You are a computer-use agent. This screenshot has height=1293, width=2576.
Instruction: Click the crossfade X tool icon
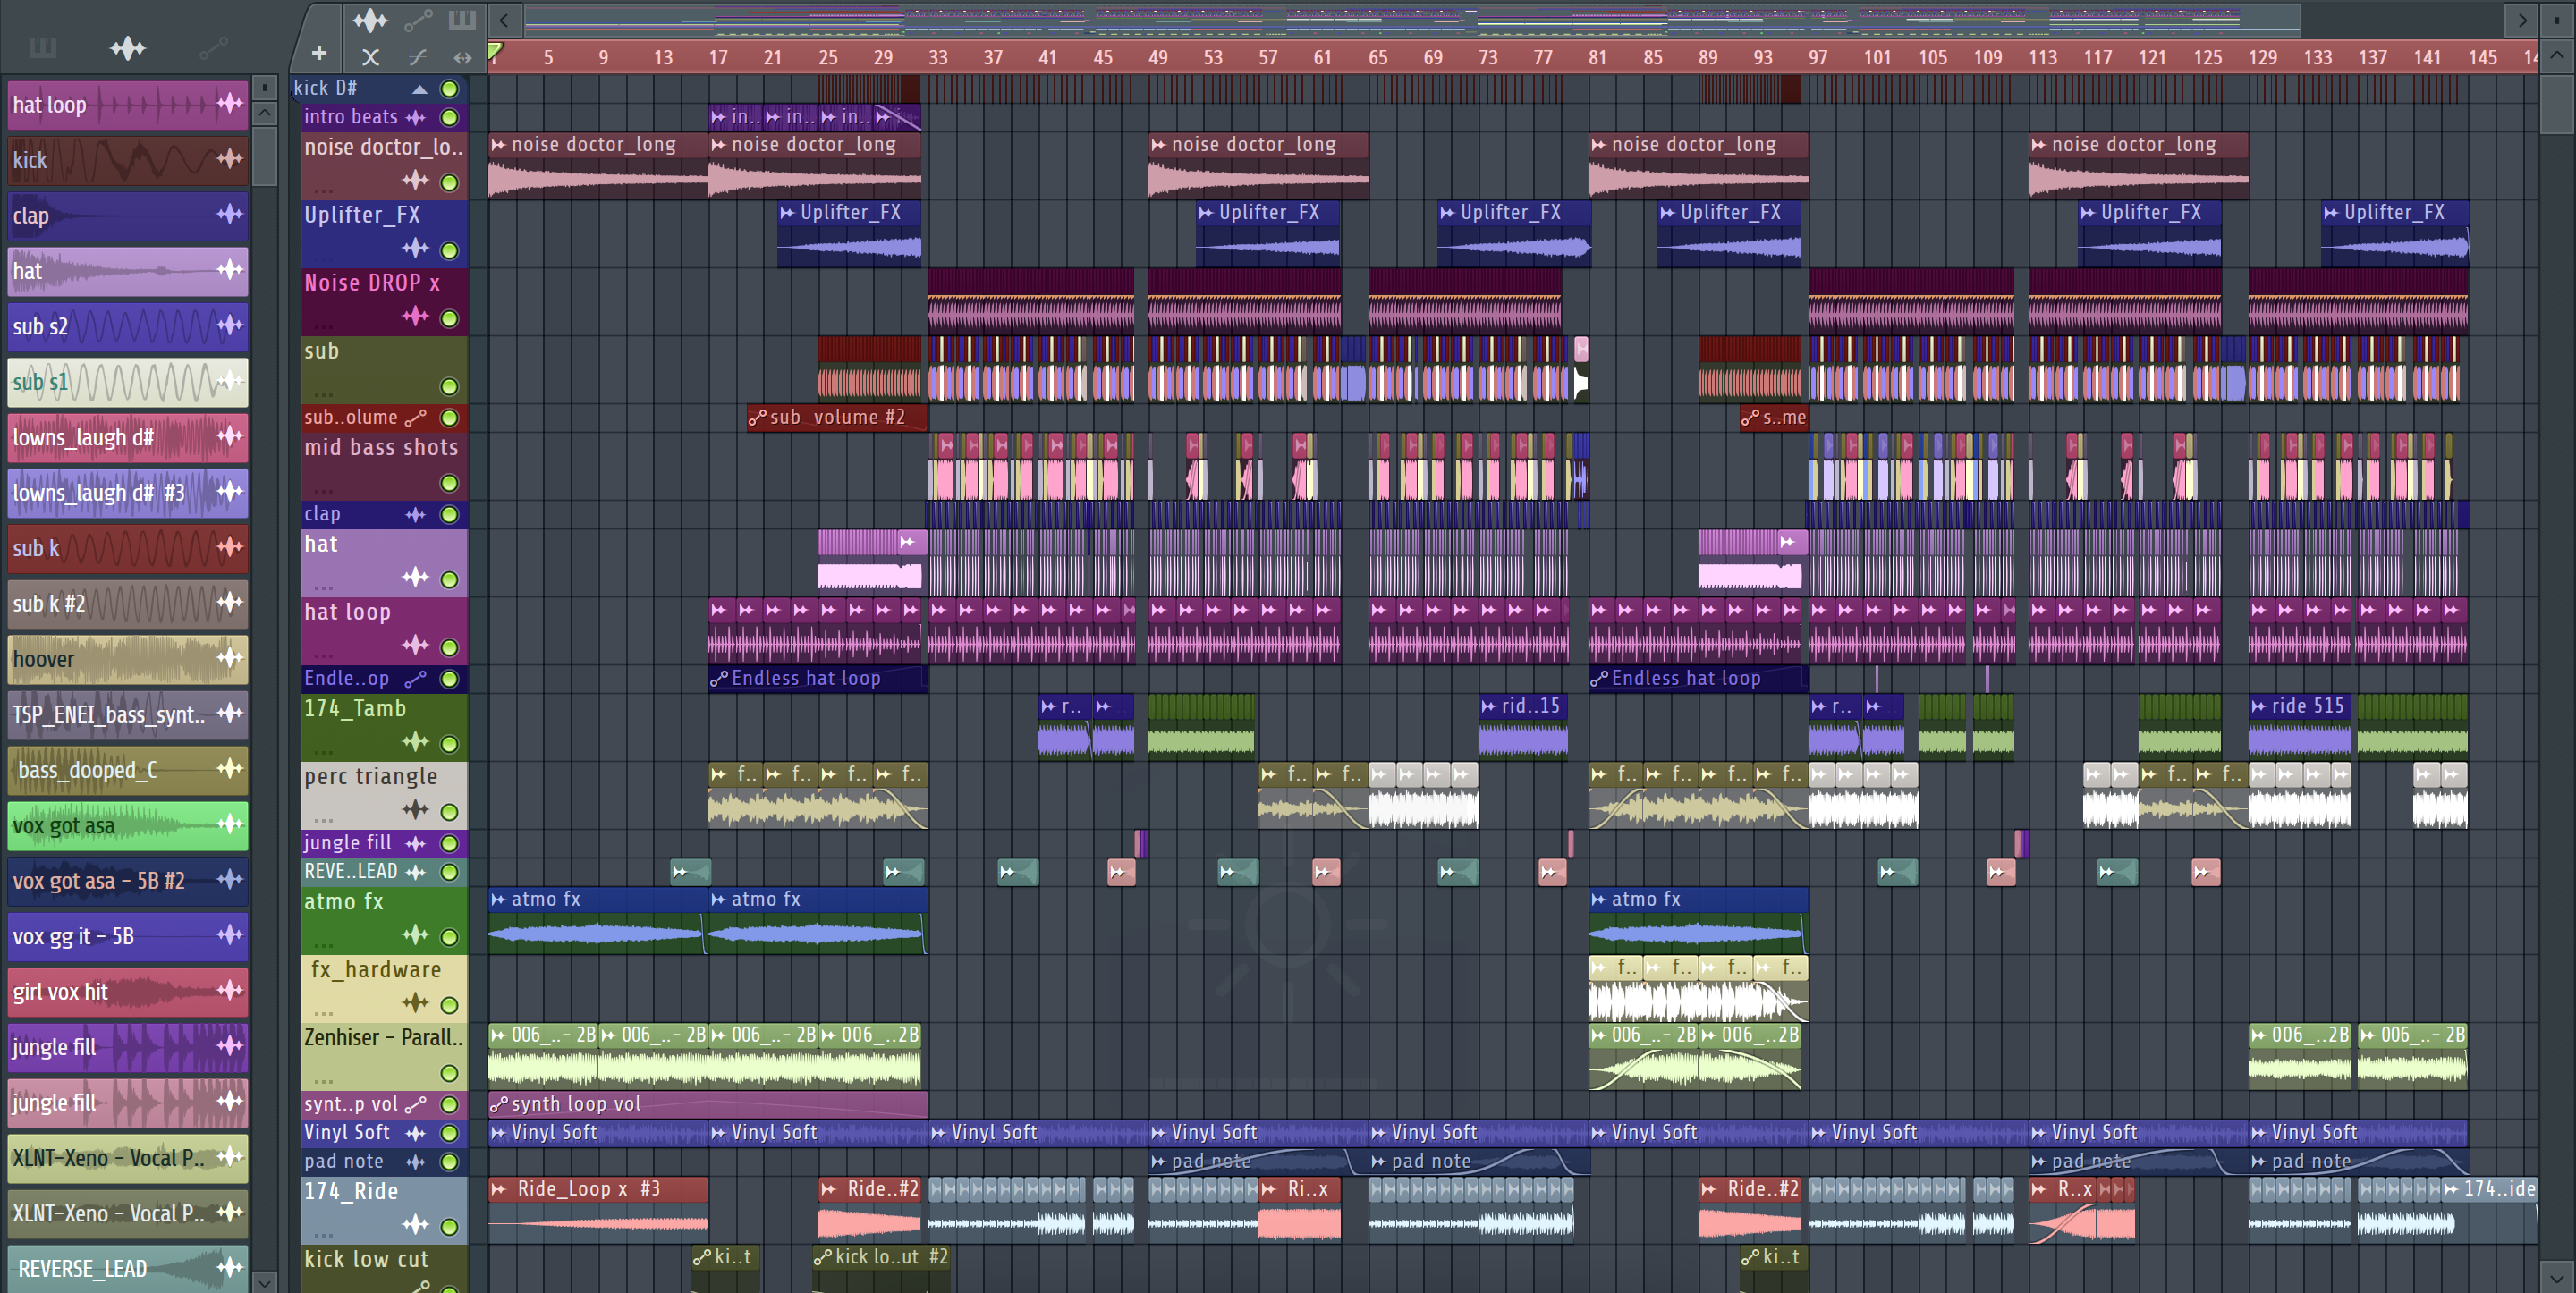tap(370, 57)
